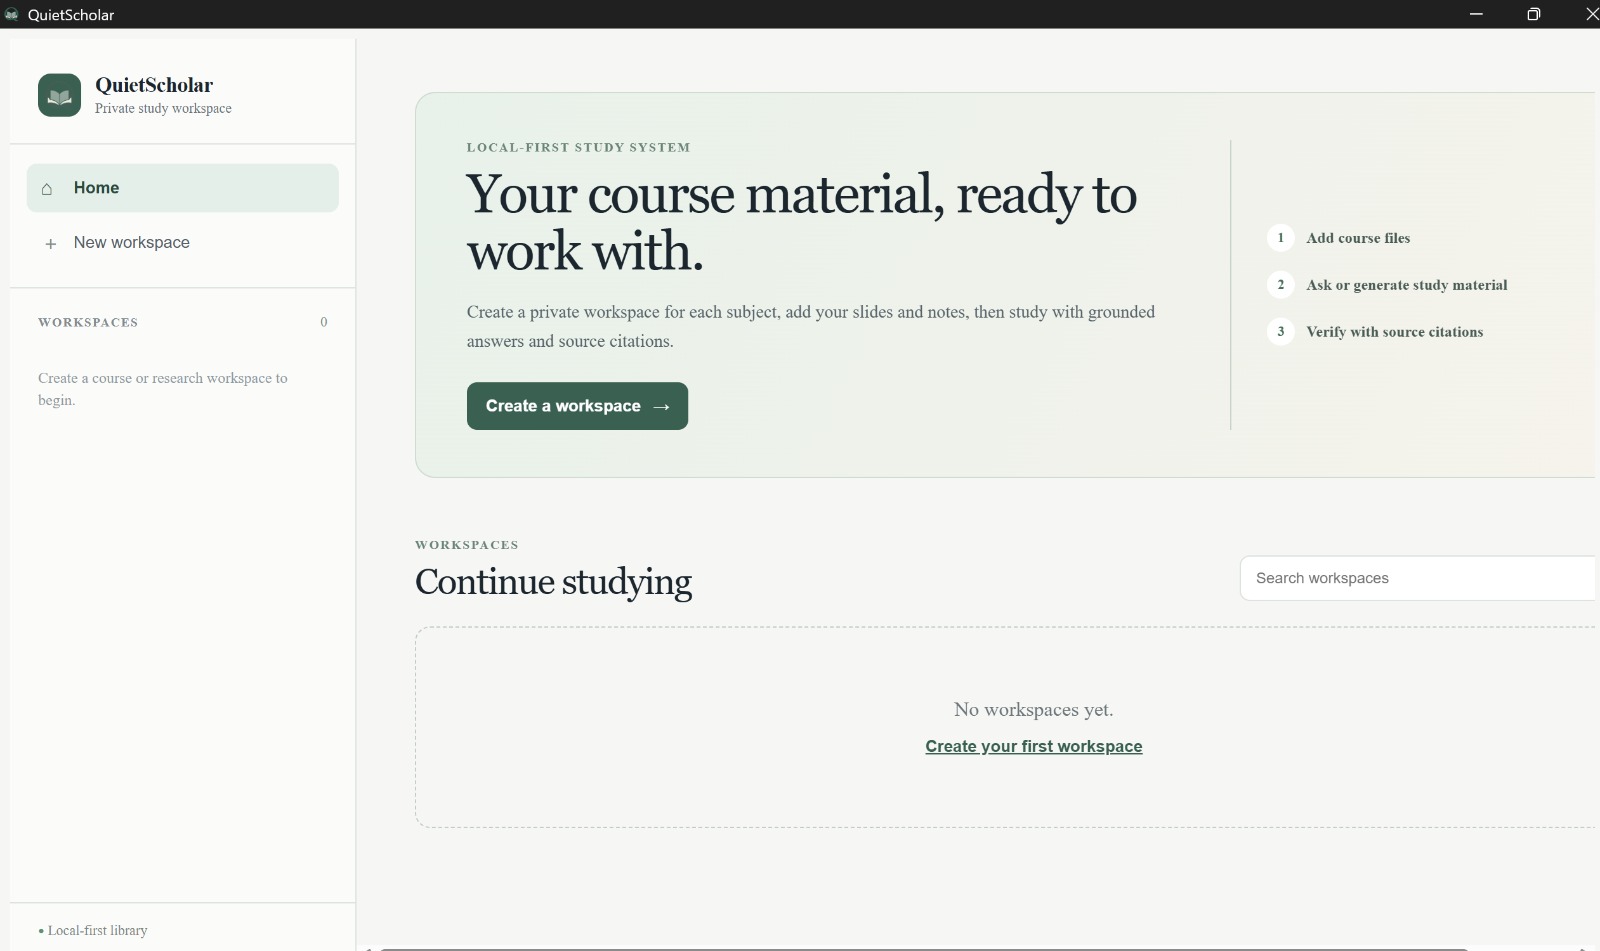This screenshot has height=951, width=1600.
Task: Open the Create your first workspace link
Action: tap(1034, 746)
